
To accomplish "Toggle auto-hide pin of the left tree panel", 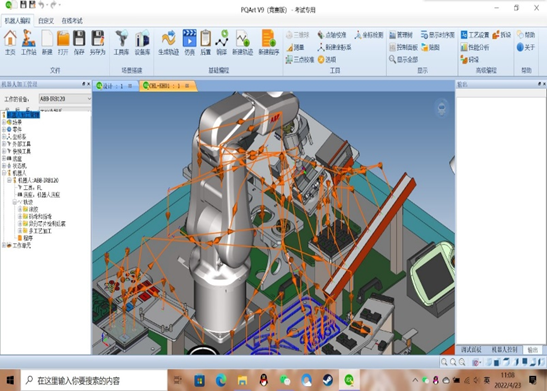I will tap(84, 84).
